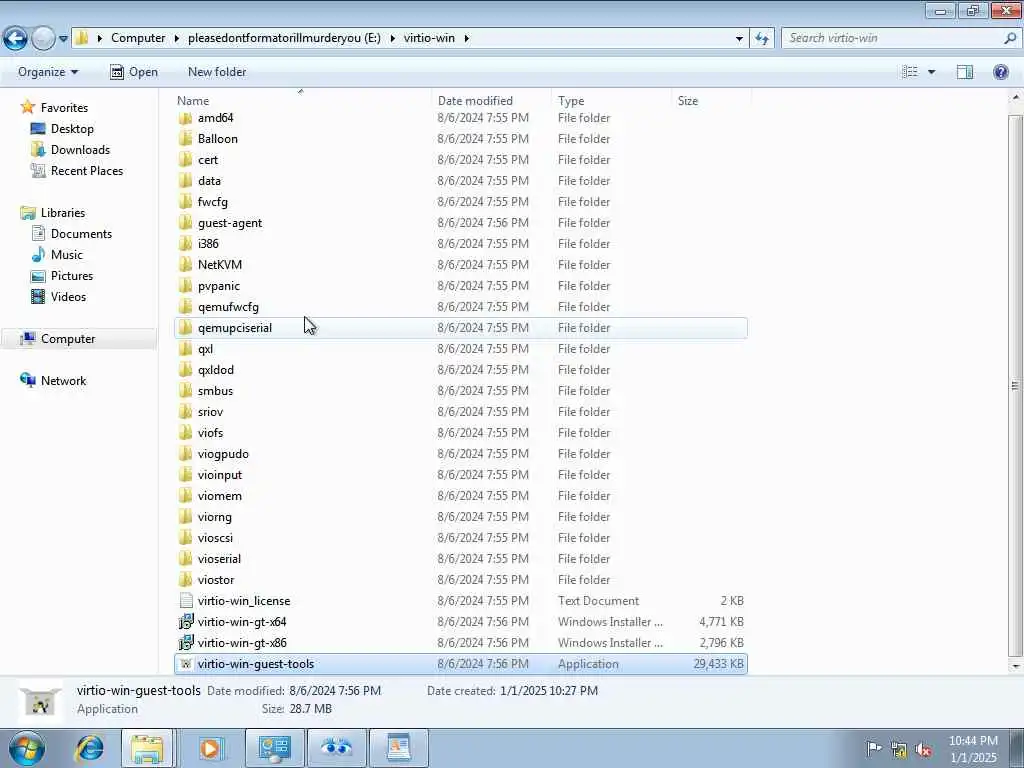1024x768 pixels.
Task: Select Libraries in the navigation pane
Action: pos(63,213)
